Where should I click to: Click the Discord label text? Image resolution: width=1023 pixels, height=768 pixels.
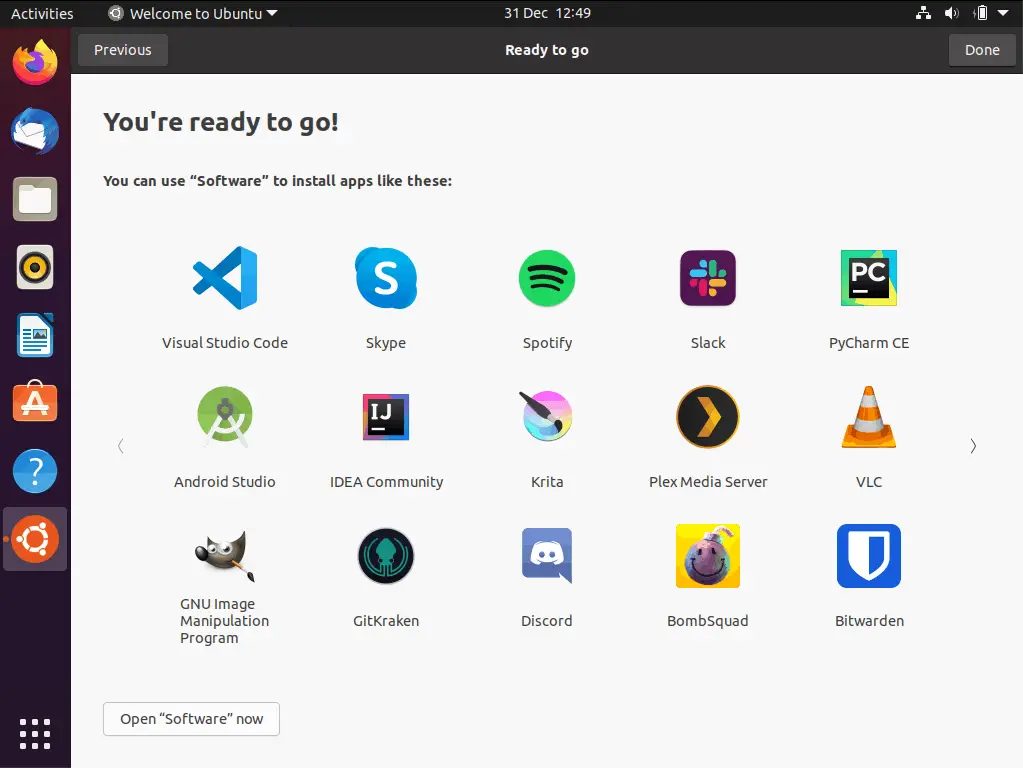click(547, 621)
